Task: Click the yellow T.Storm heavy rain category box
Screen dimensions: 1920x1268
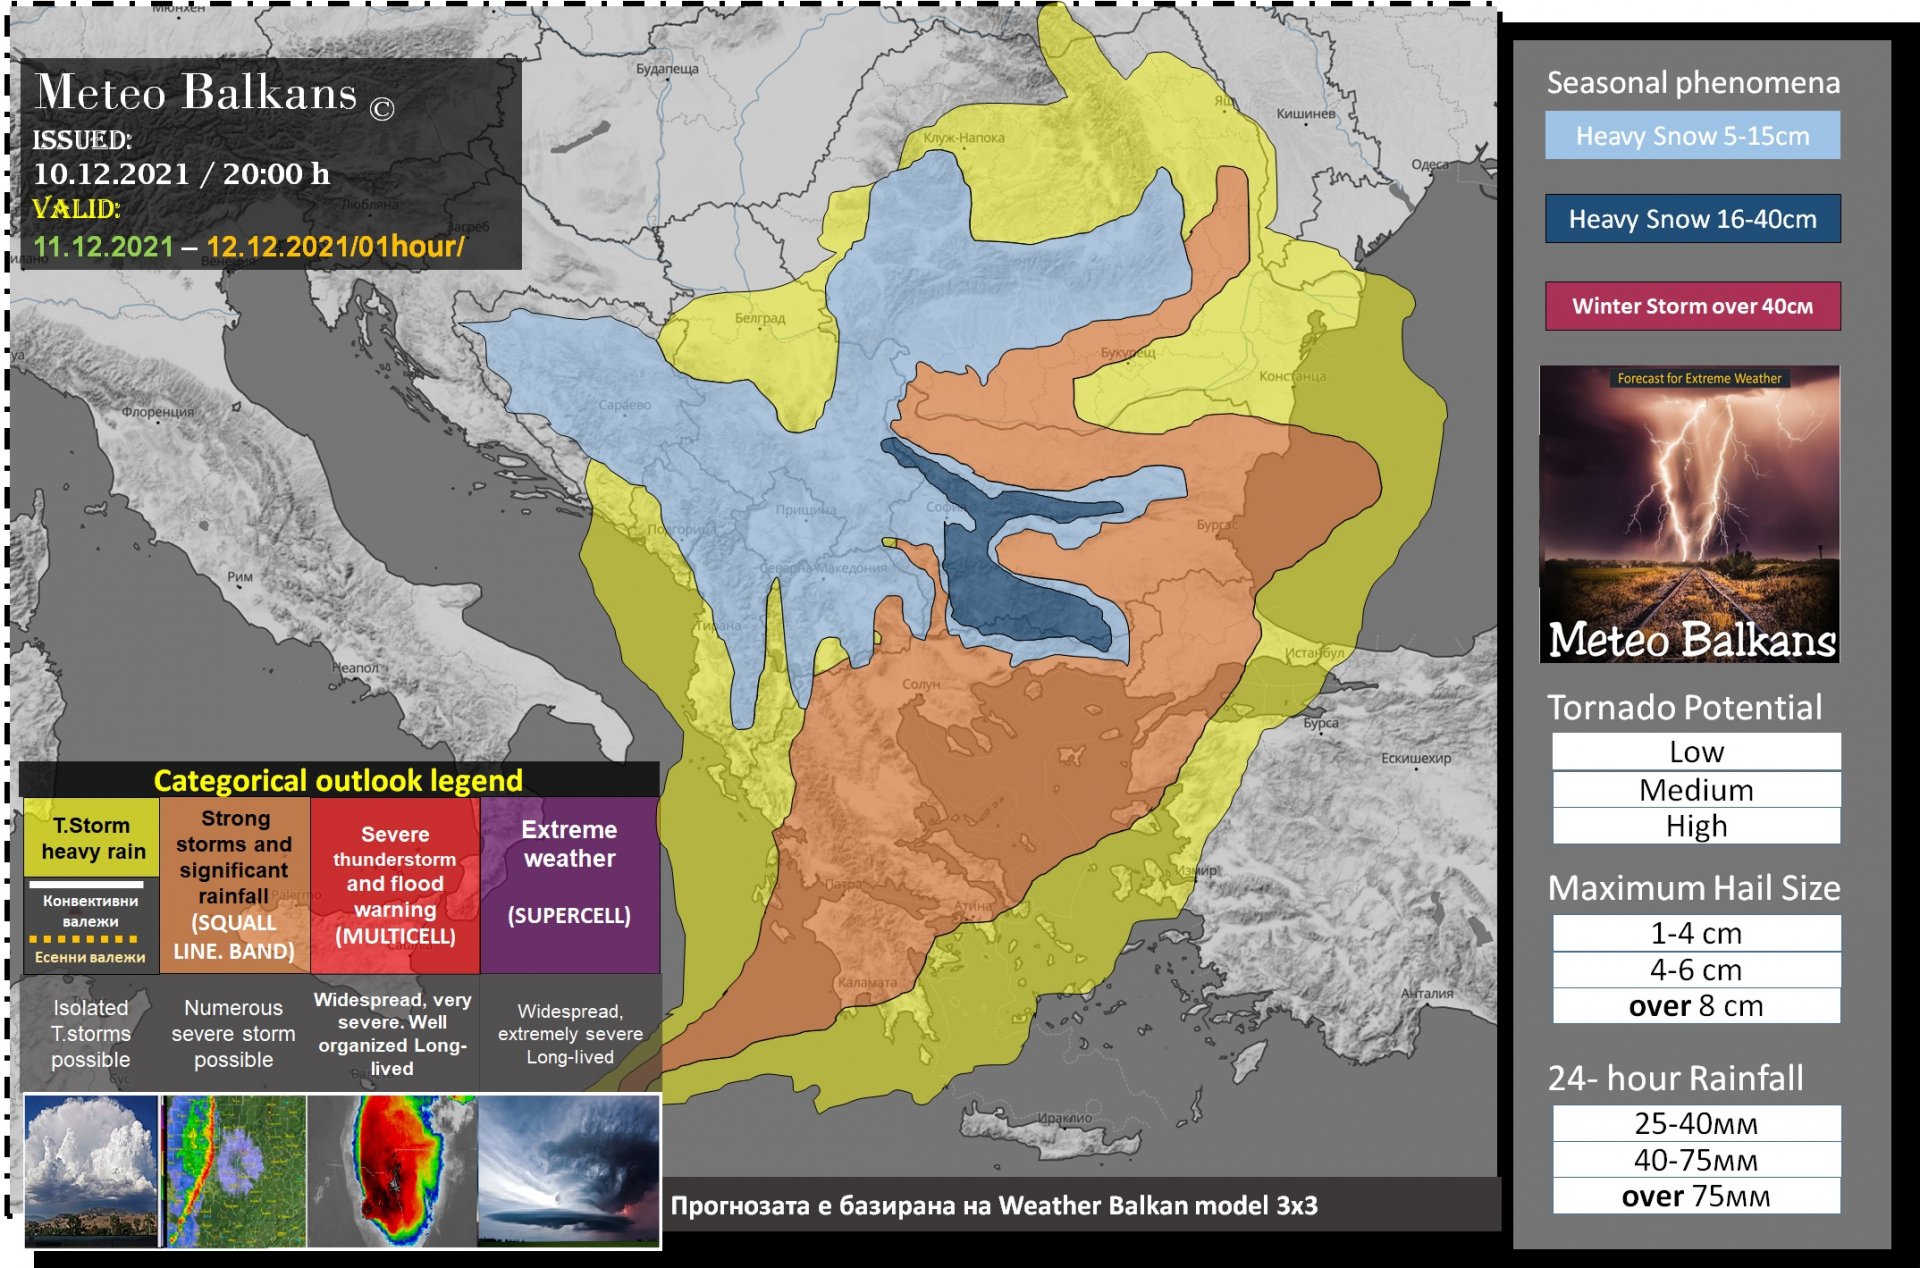Action: (91, 837)
